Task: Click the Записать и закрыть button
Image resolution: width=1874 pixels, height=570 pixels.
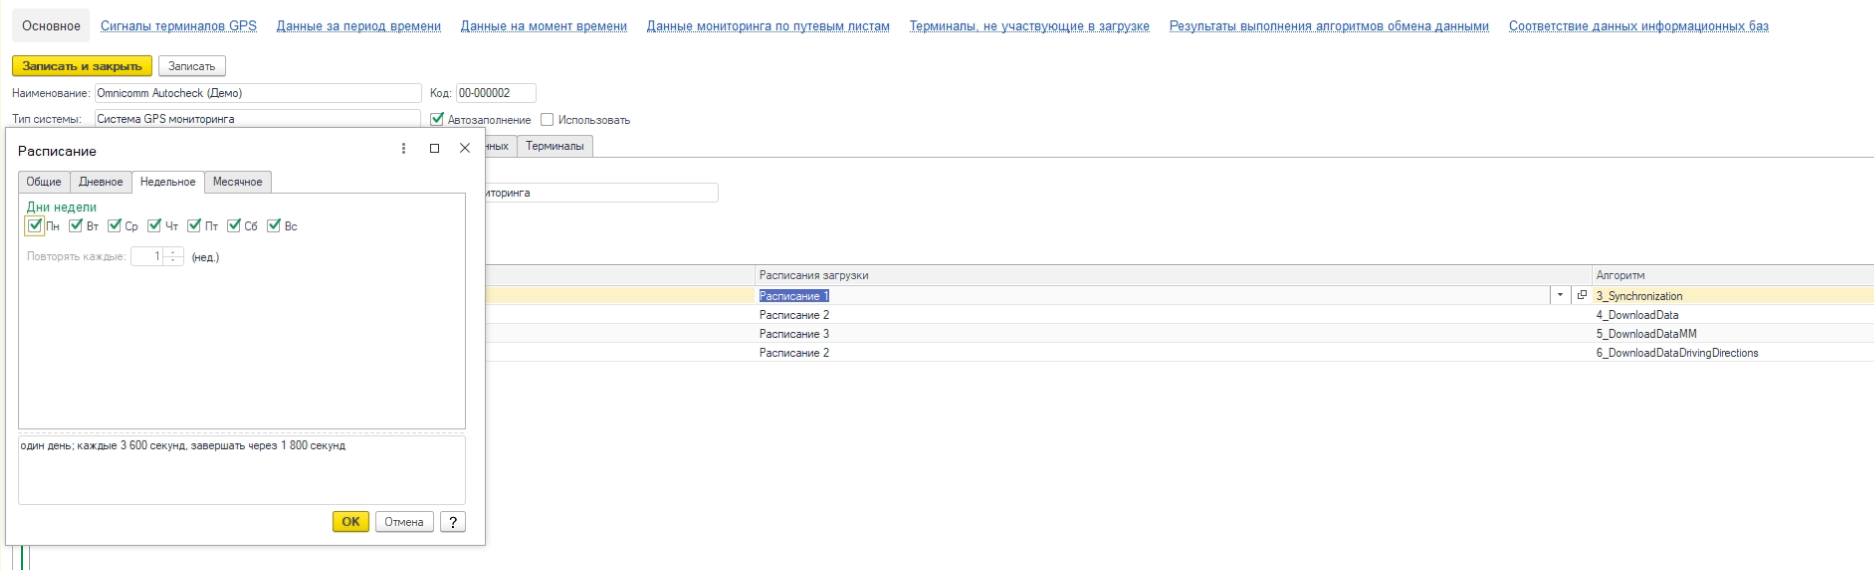Action: (82, 66)
